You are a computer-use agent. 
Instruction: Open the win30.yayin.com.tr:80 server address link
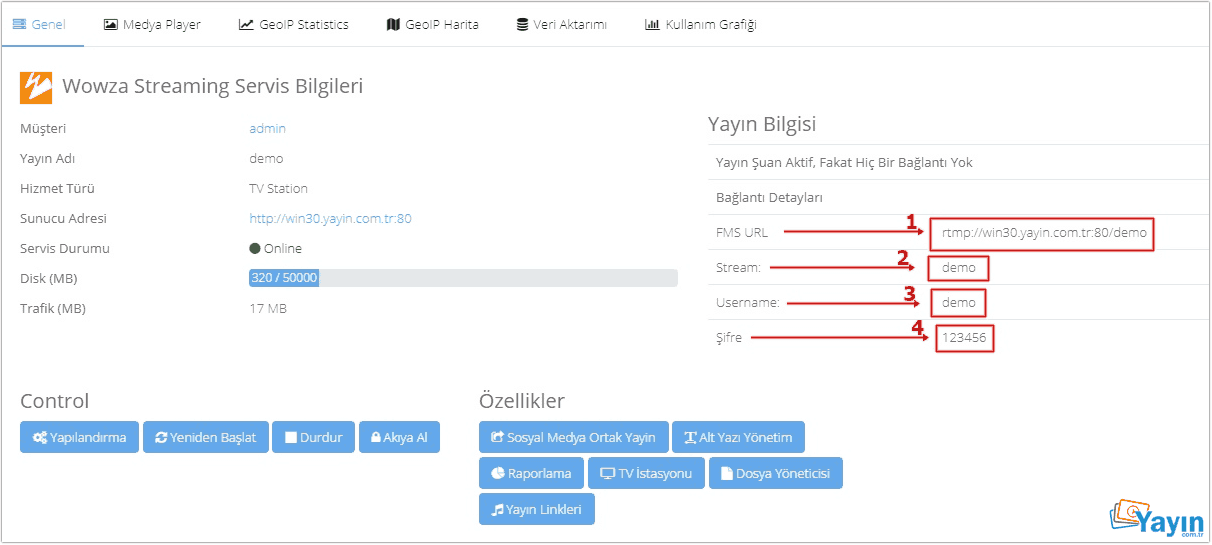click(330, 218)
